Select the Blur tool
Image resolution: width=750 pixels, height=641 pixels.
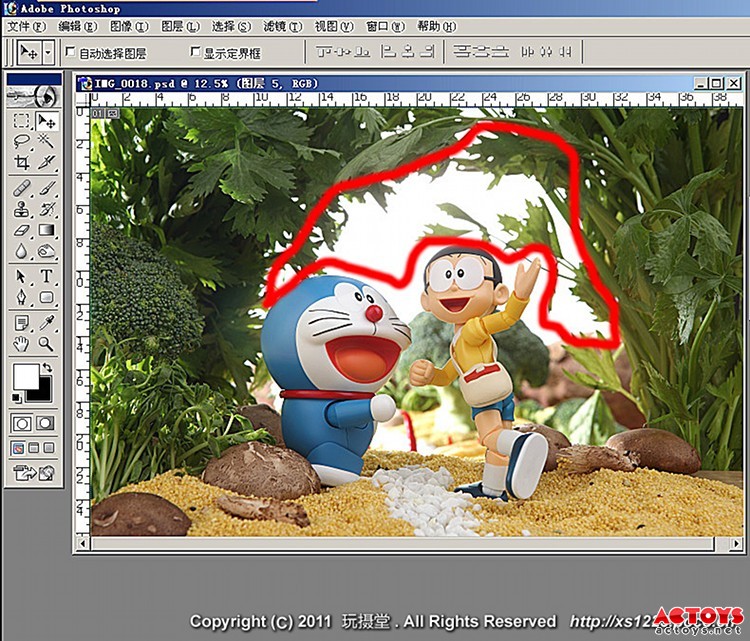coord(22,251)
